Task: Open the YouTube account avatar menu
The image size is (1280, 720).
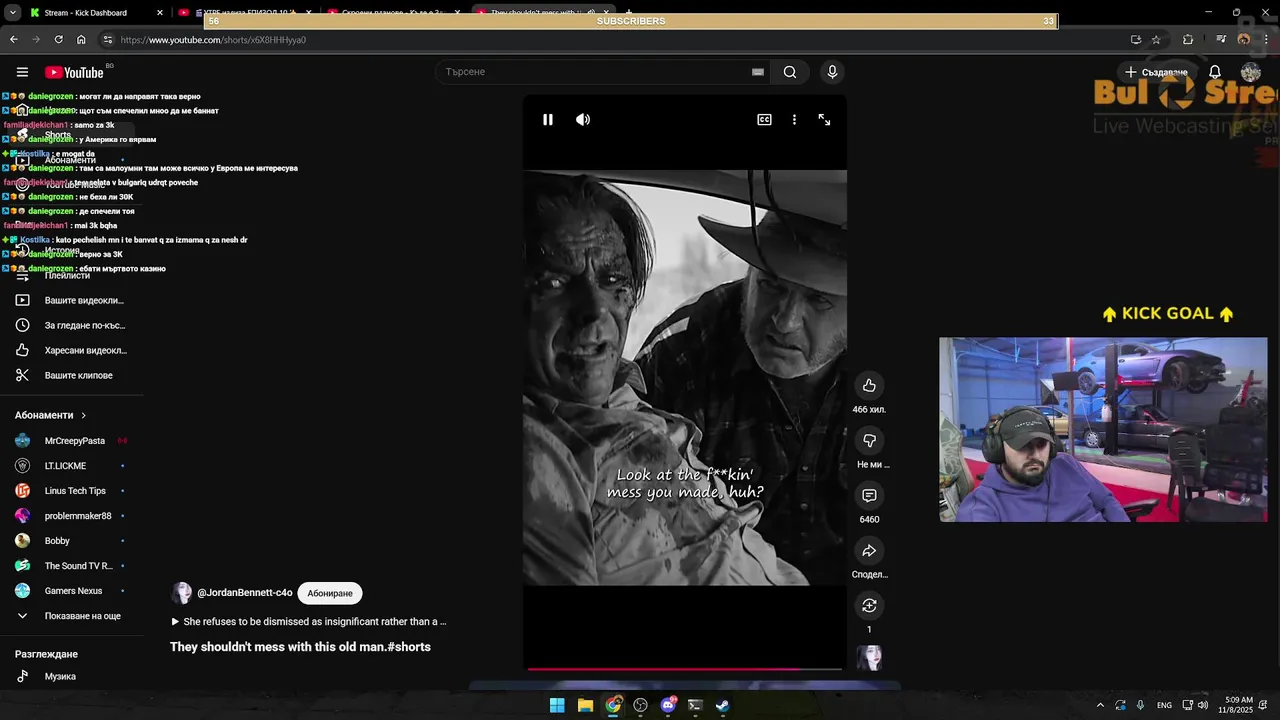Action: [x=1251, y=72]
